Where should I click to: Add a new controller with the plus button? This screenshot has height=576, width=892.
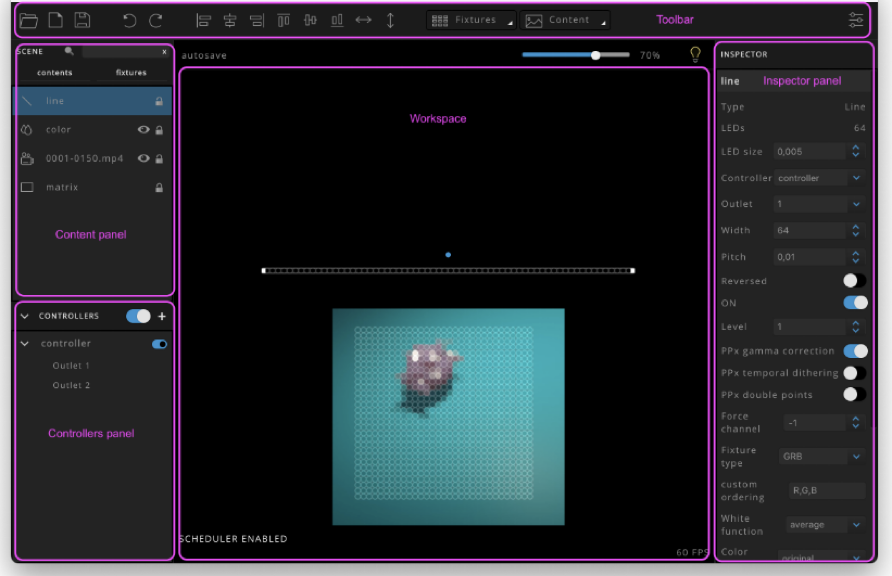163,316
